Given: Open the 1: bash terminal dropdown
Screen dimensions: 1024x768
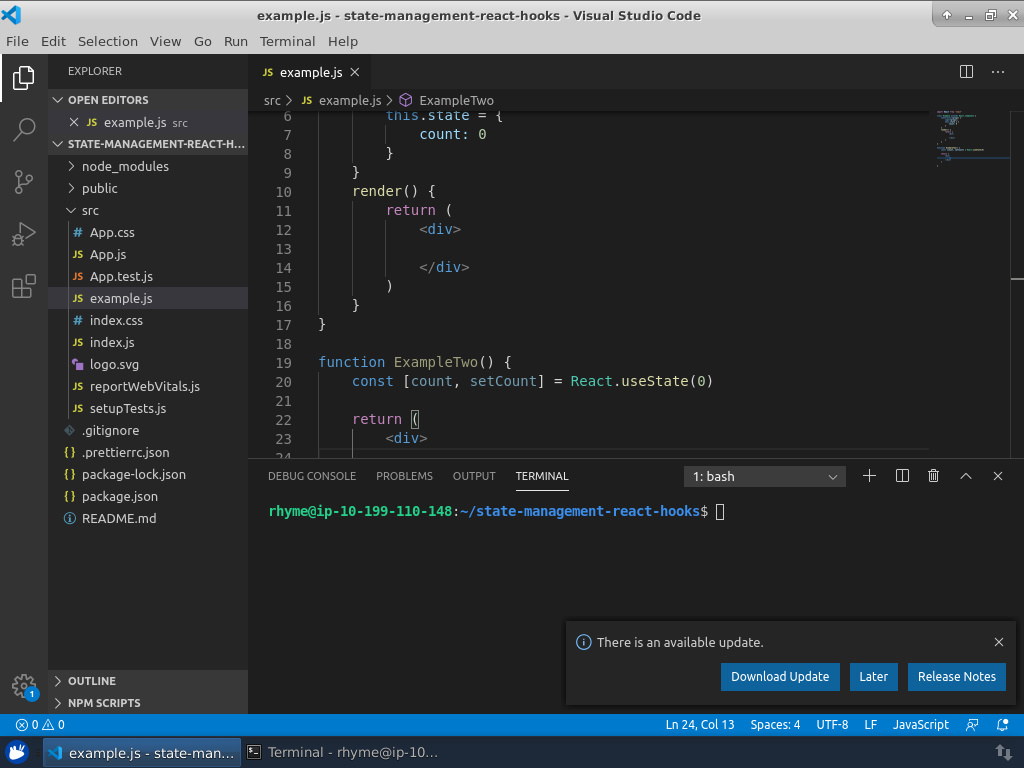Looking at the screenshot, I should [765, 477].
